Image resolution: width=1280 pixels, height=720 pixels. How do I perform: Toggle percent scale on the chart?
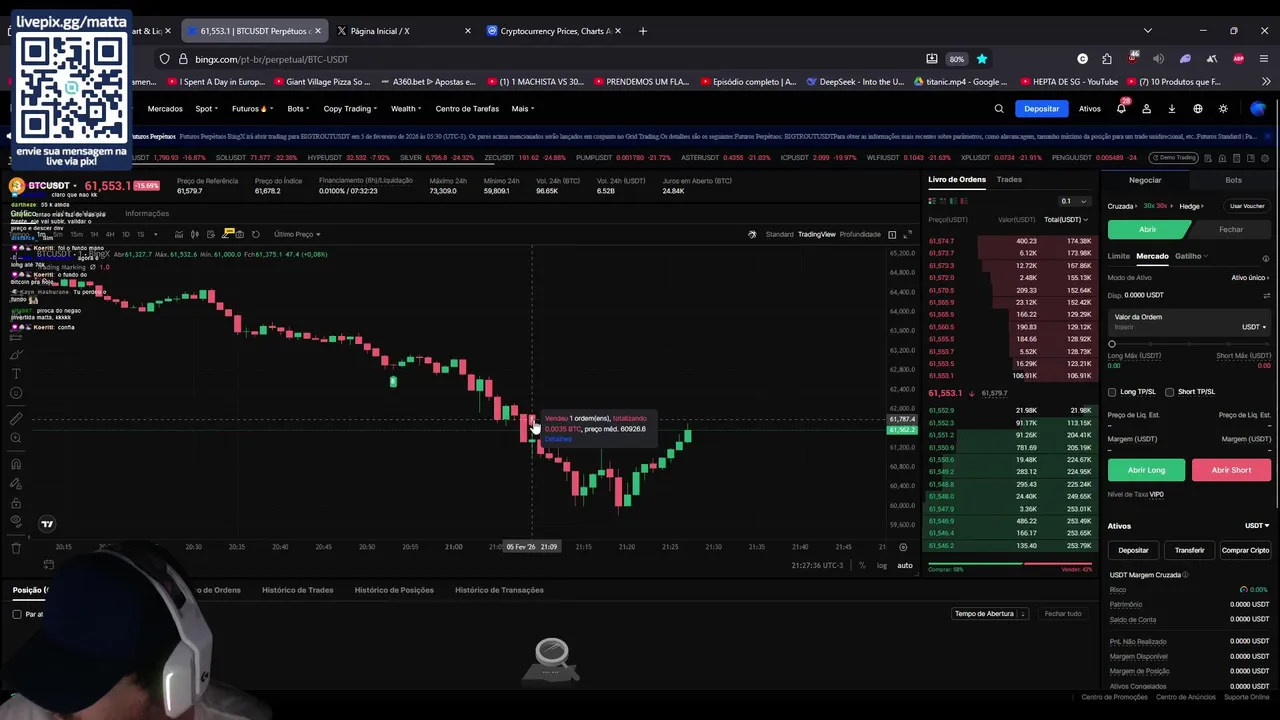click(x=862, y=566)
